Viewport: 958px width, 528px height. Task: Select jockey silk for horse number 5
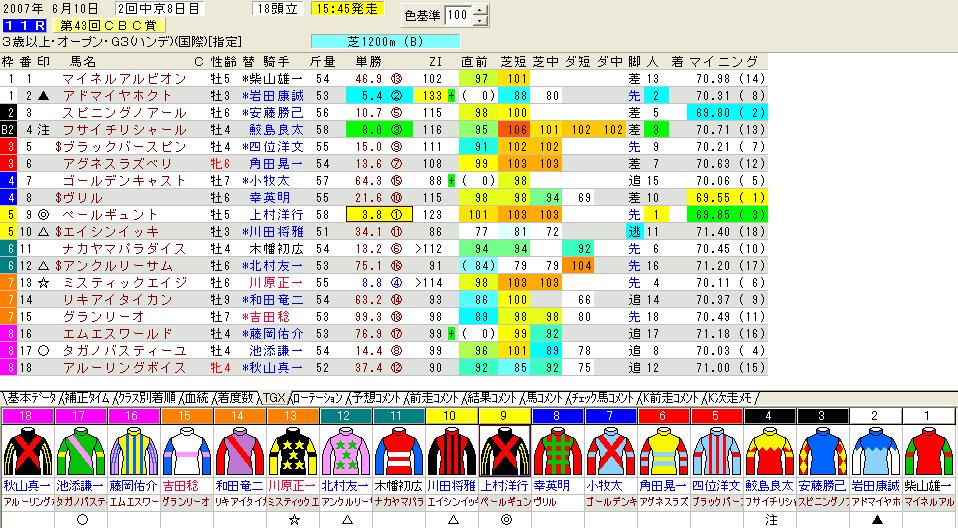point(718,452)
